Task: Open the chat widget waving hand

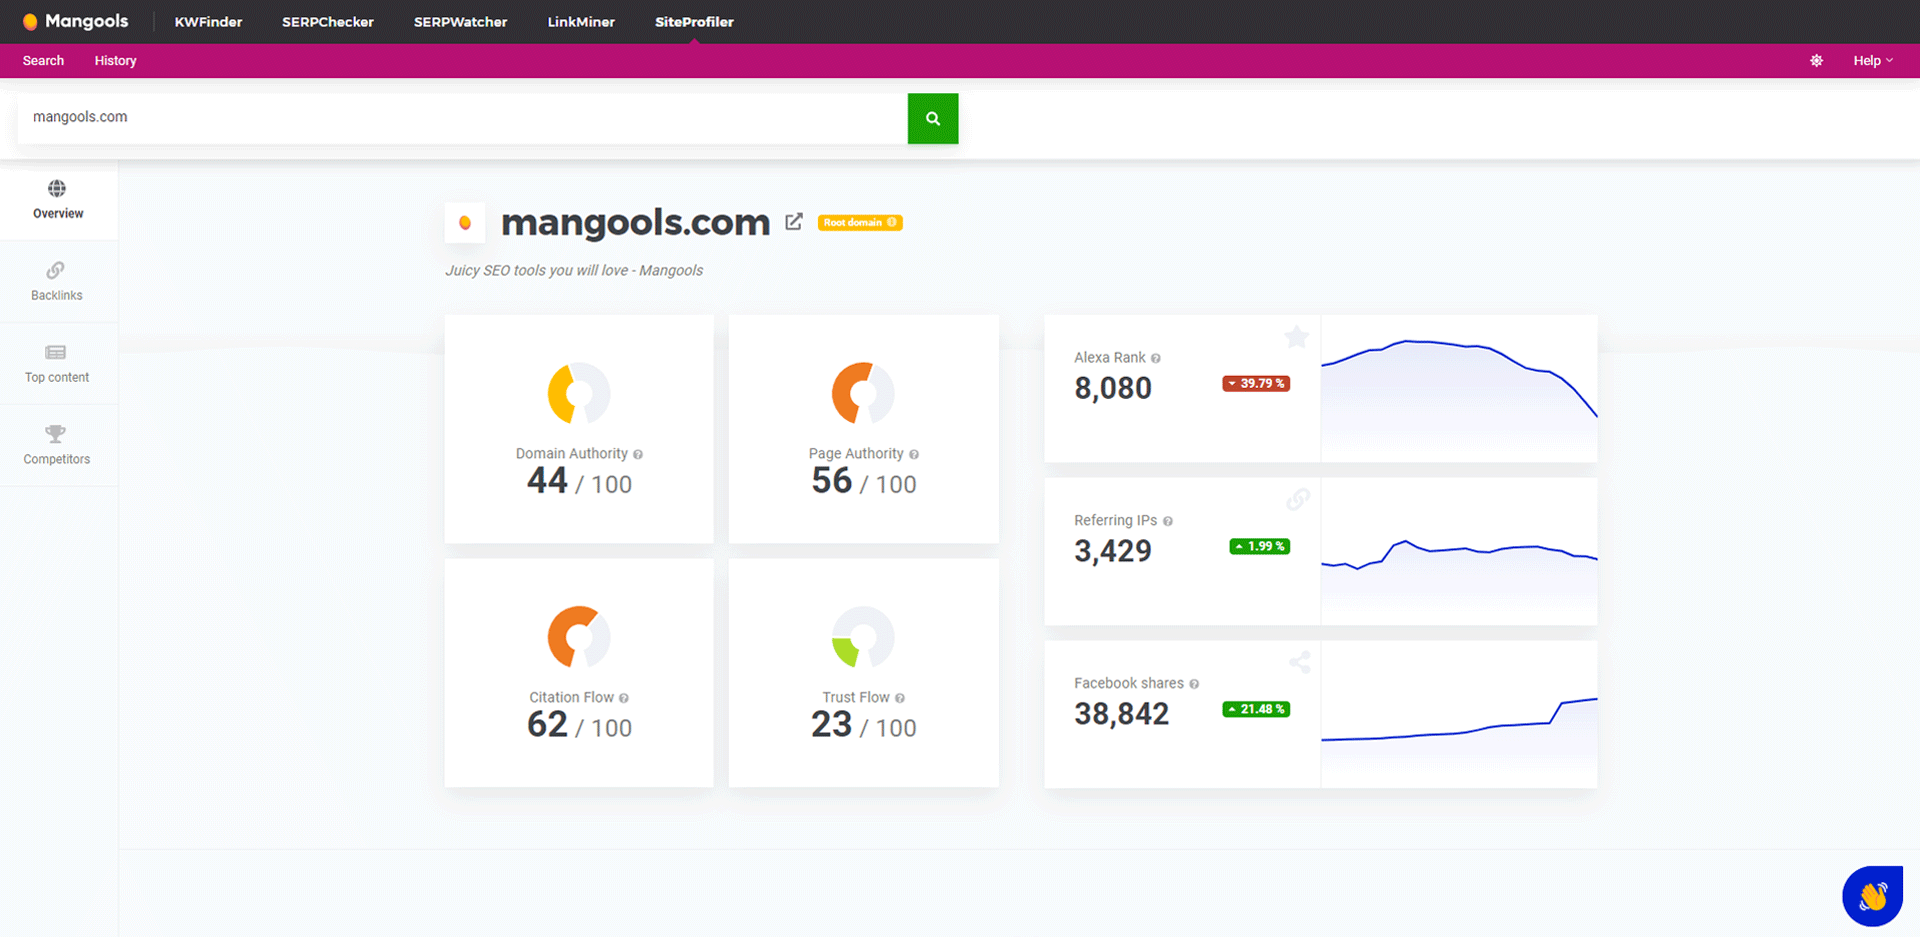Action: [x=1872, y=896]
